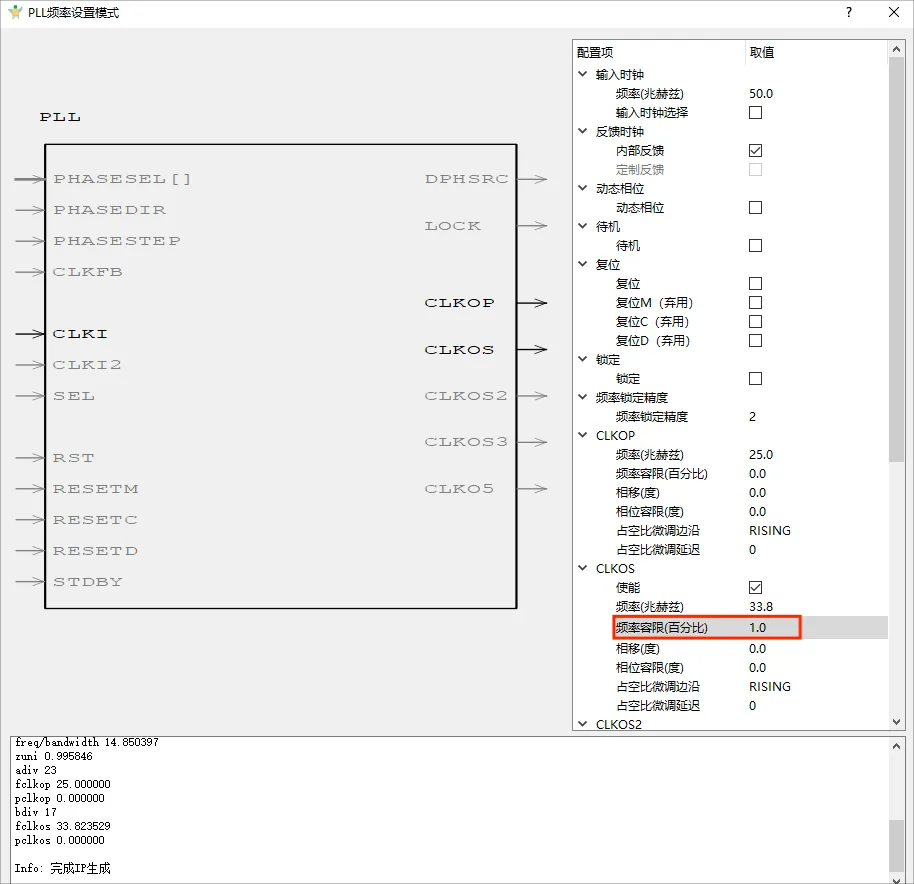Viewport: 914px width, 884px height.
Task: Click the RESETM input pin label
Action: pos(96,489)
